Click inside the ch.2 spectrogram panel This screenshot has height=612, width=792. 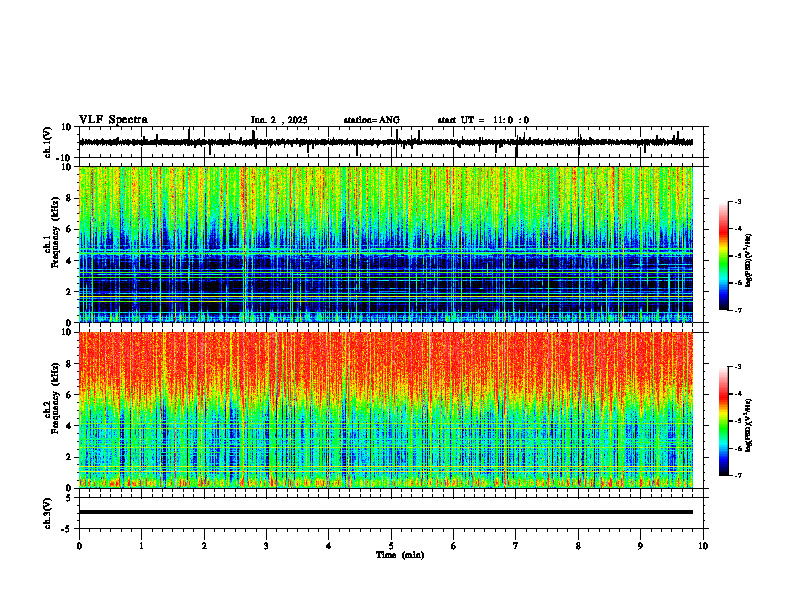click(386, 410)
